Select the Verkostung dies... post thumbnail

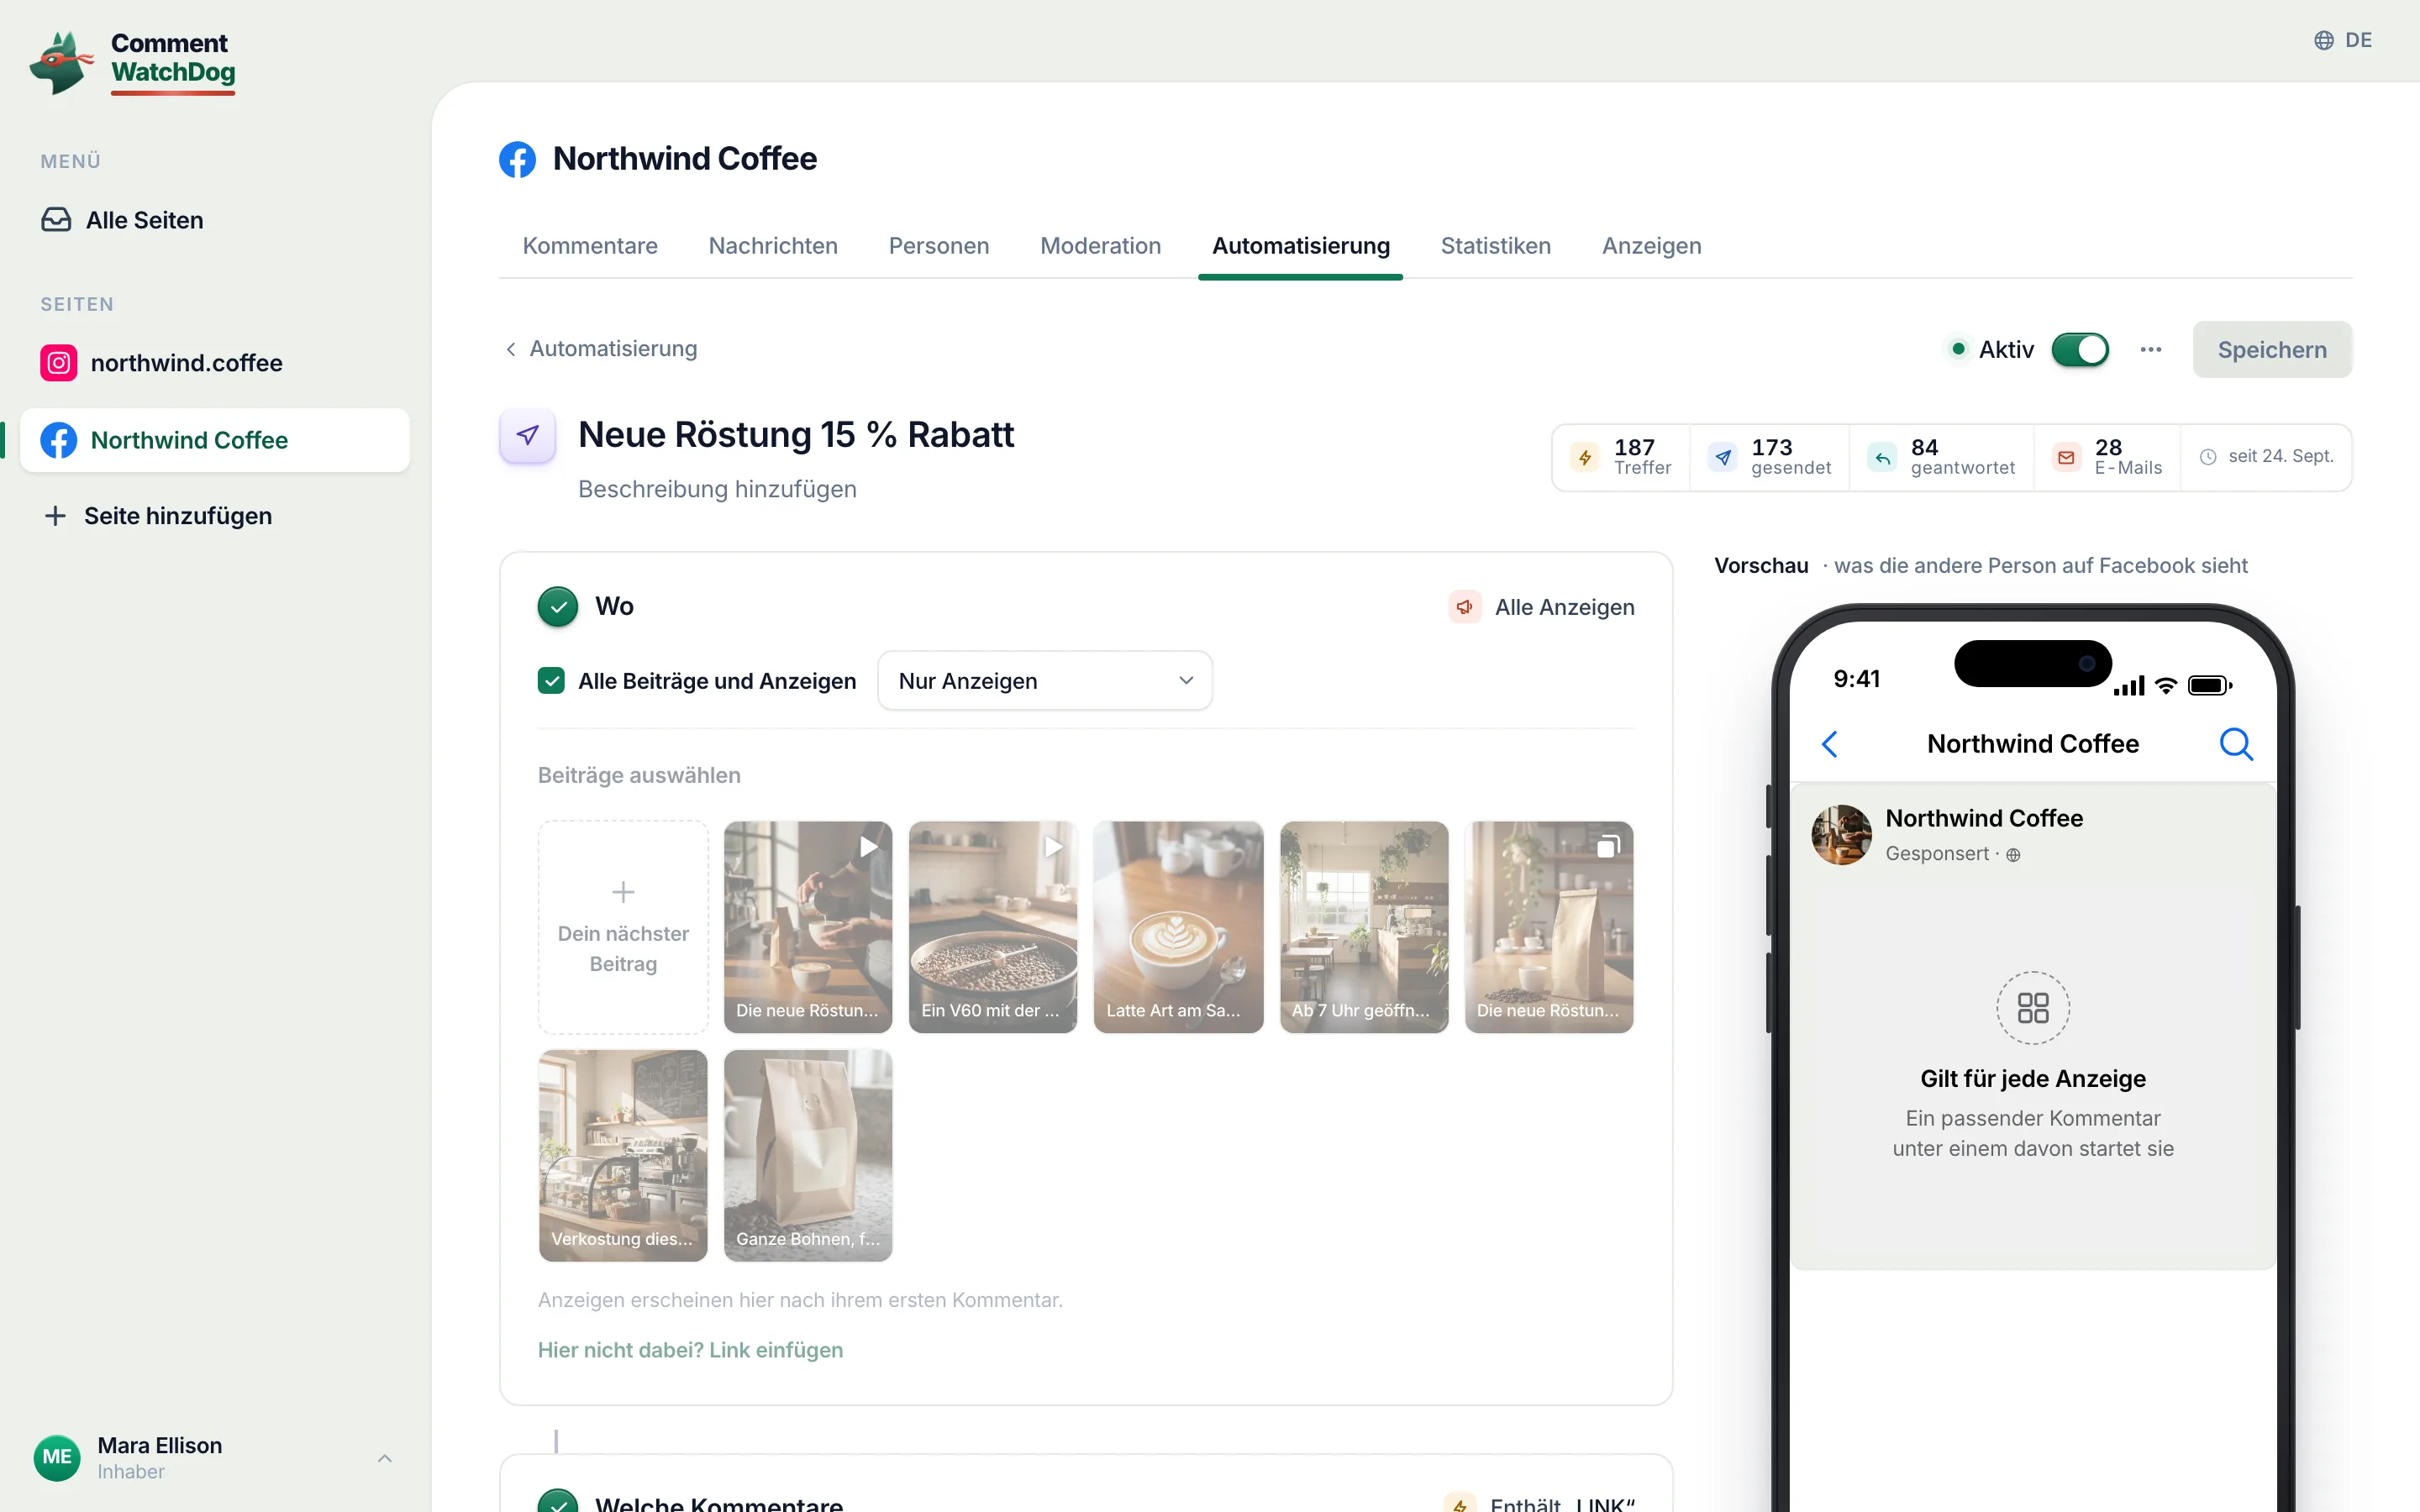point(623,1155)
